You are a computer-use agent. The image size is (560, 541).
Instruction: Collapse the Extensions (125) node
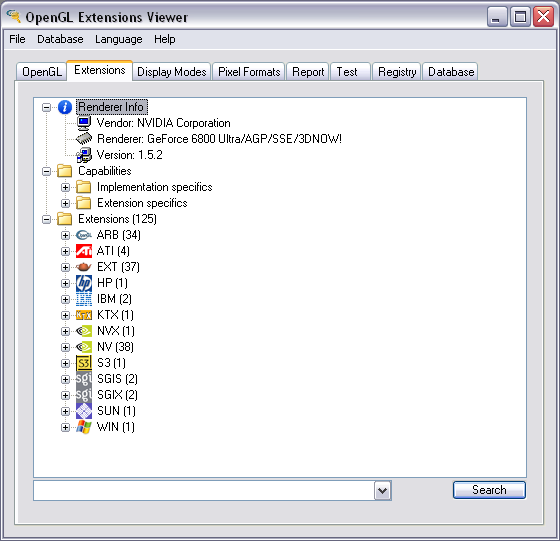pyautogui.click(x=46, y=219)
